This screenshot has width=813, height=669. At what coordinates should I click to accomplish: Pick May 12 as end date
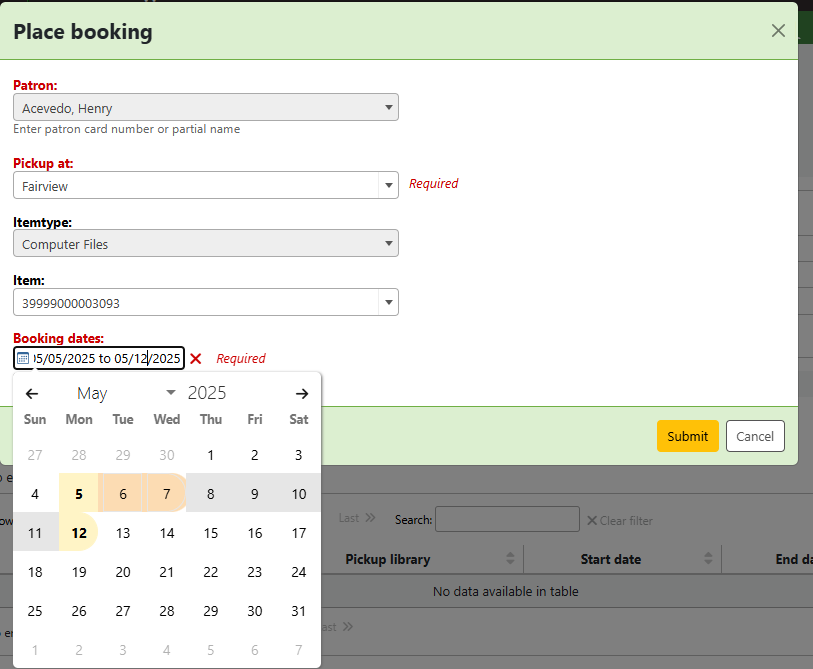coord(79,533)
